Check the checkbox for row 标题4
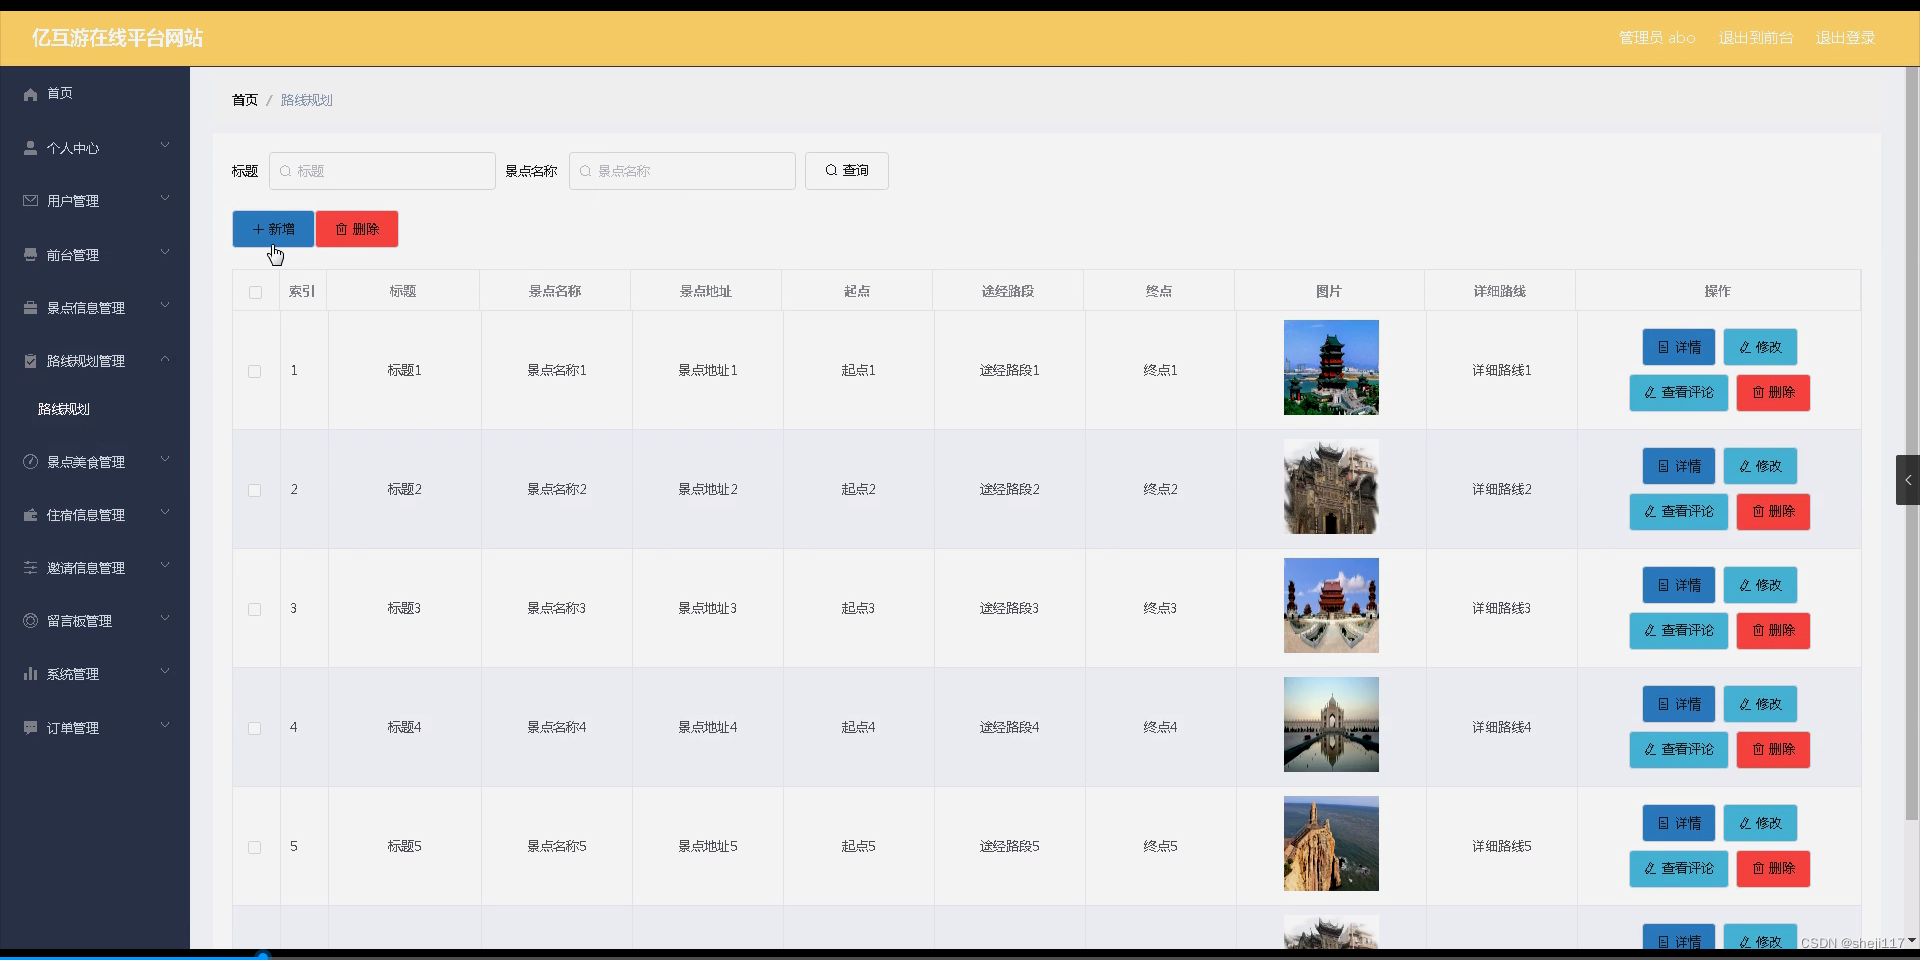 pos(255,728)
